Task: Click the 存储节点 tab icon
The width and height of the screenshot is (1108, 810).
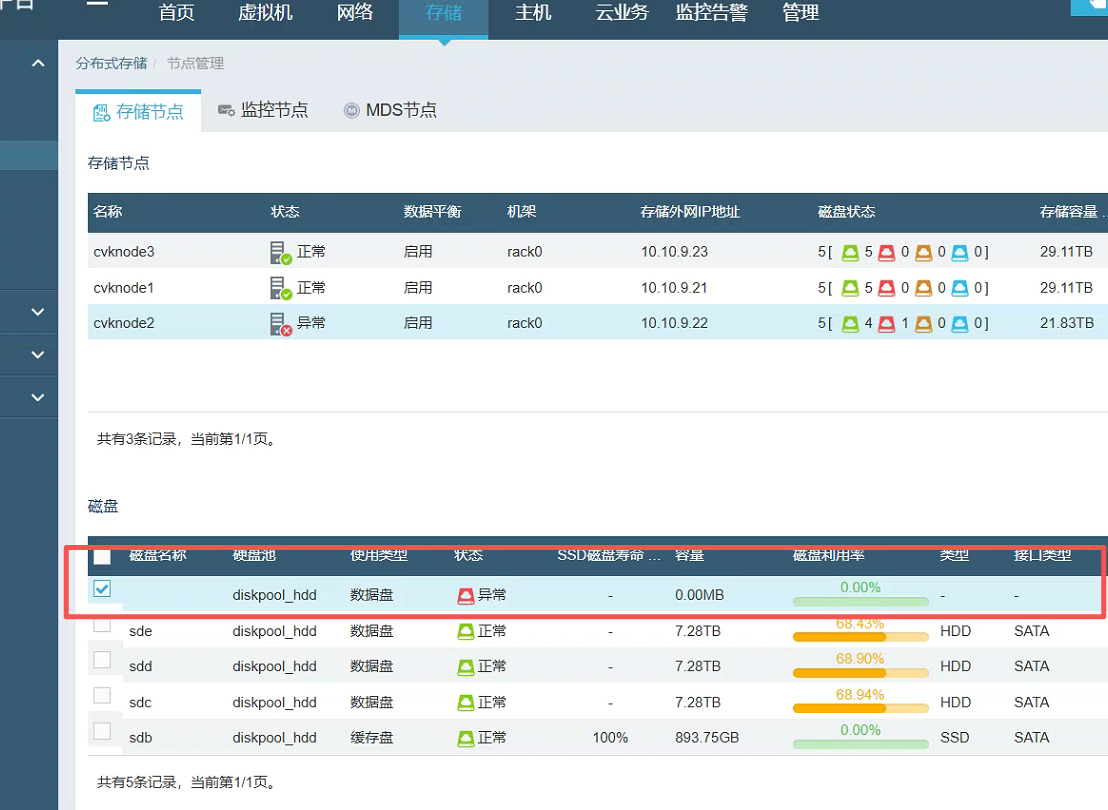Action: [101, 112]
